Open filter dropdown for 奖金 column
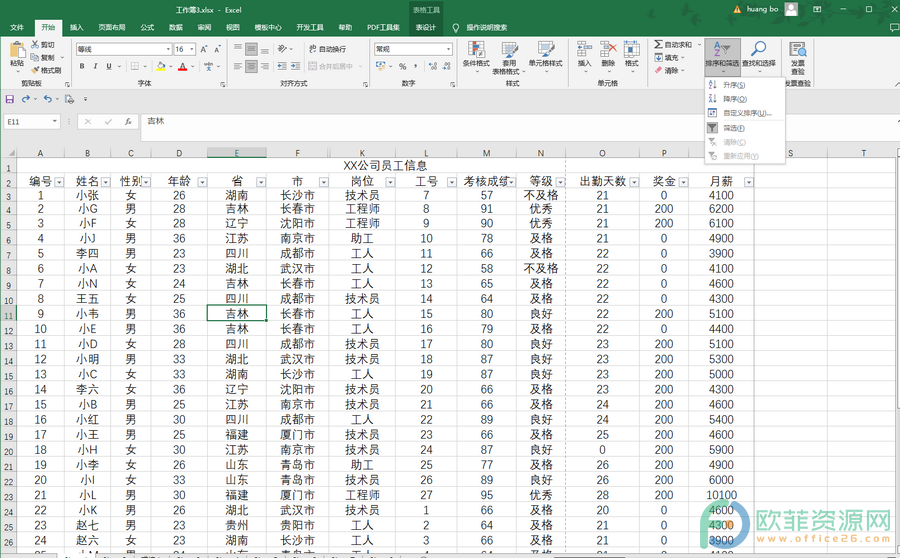900x558 pixels. pos(683,182)
